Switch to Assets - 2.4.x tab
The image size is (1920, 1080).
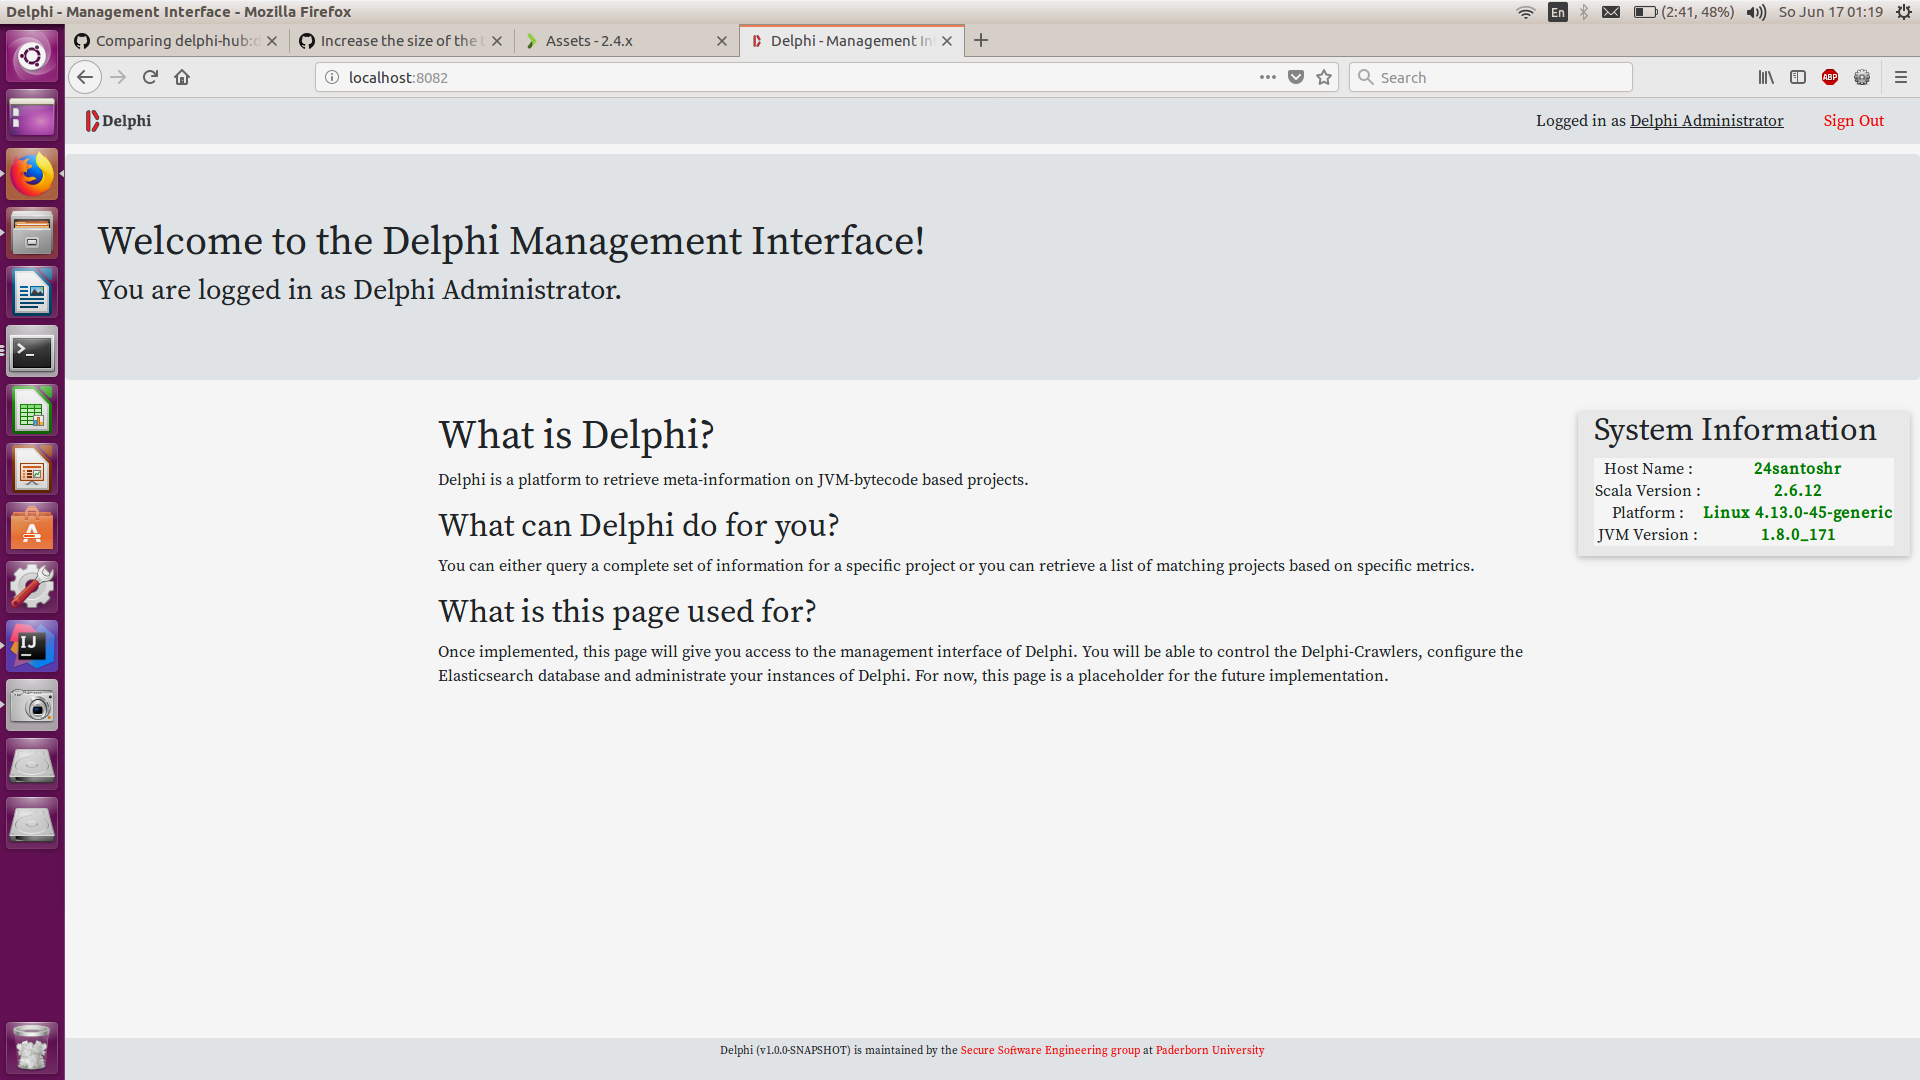[620, 41]
